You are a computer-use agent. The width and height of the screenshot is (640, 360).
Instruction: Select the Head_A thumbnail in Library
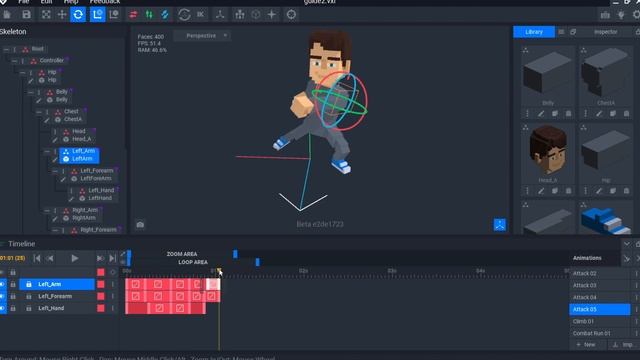[x=548, y=151]
